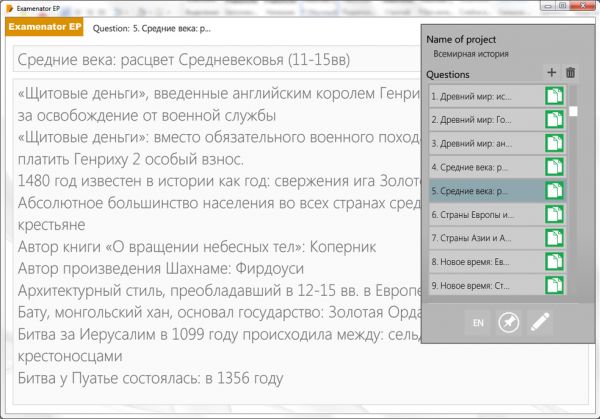Open document icon for question 8

(554, 262)
